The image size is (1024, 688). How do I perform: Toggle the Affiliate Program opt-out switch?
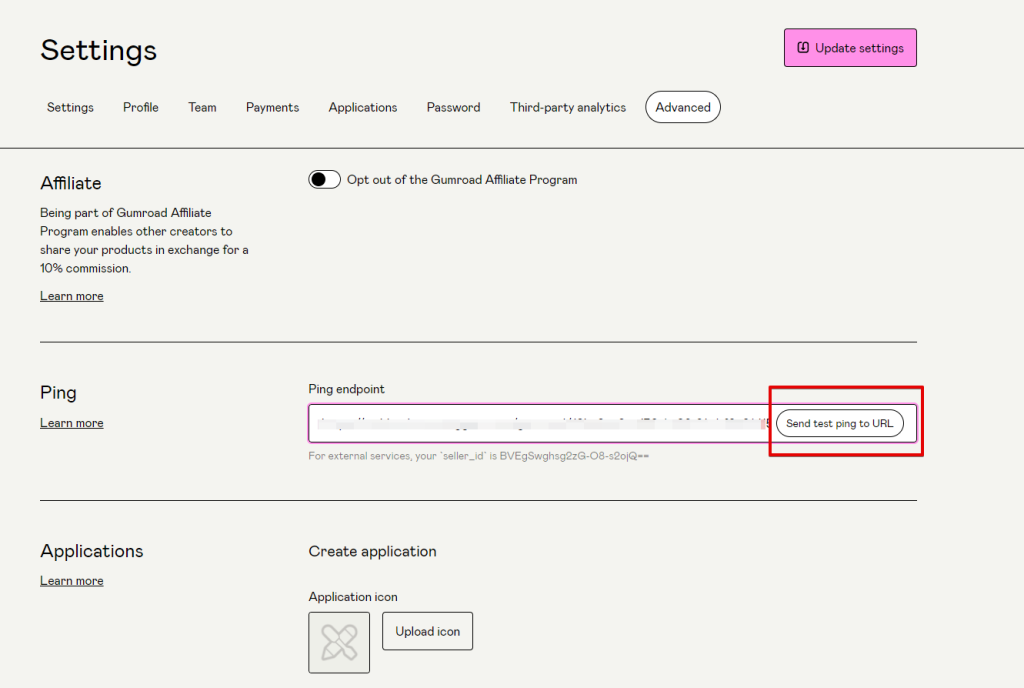pyautogui.click(x=324, y=180)
